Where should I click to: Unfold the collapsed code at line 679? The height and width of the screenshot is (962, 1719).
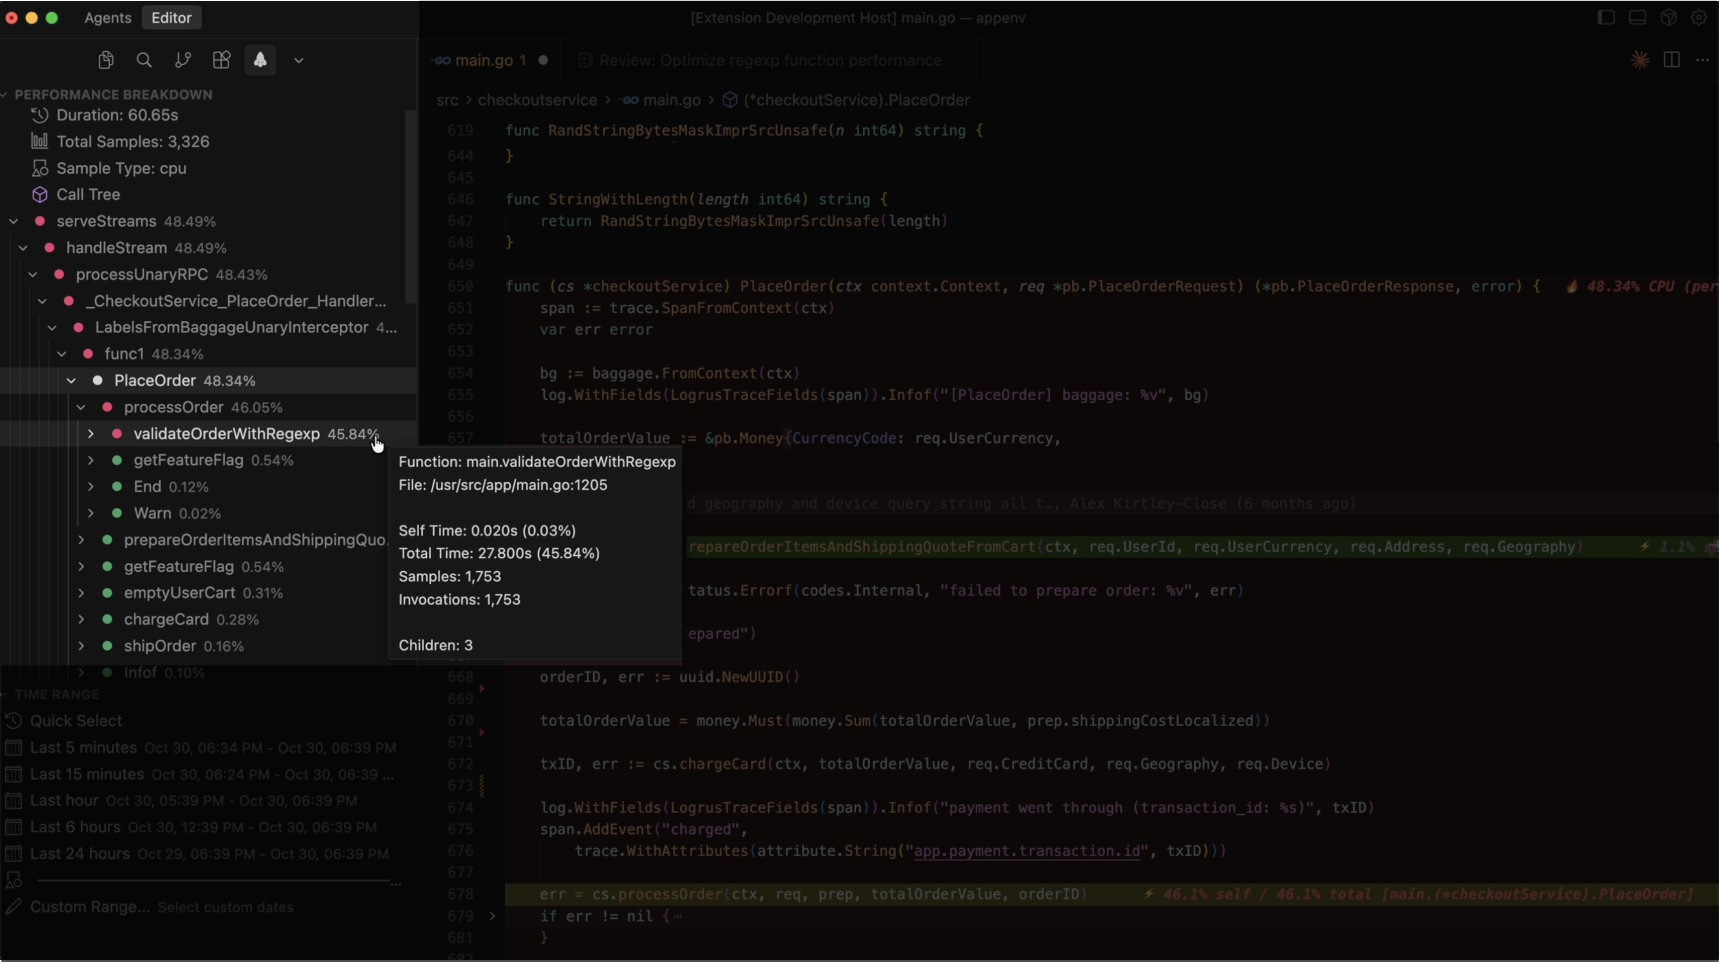pos(491,916)
